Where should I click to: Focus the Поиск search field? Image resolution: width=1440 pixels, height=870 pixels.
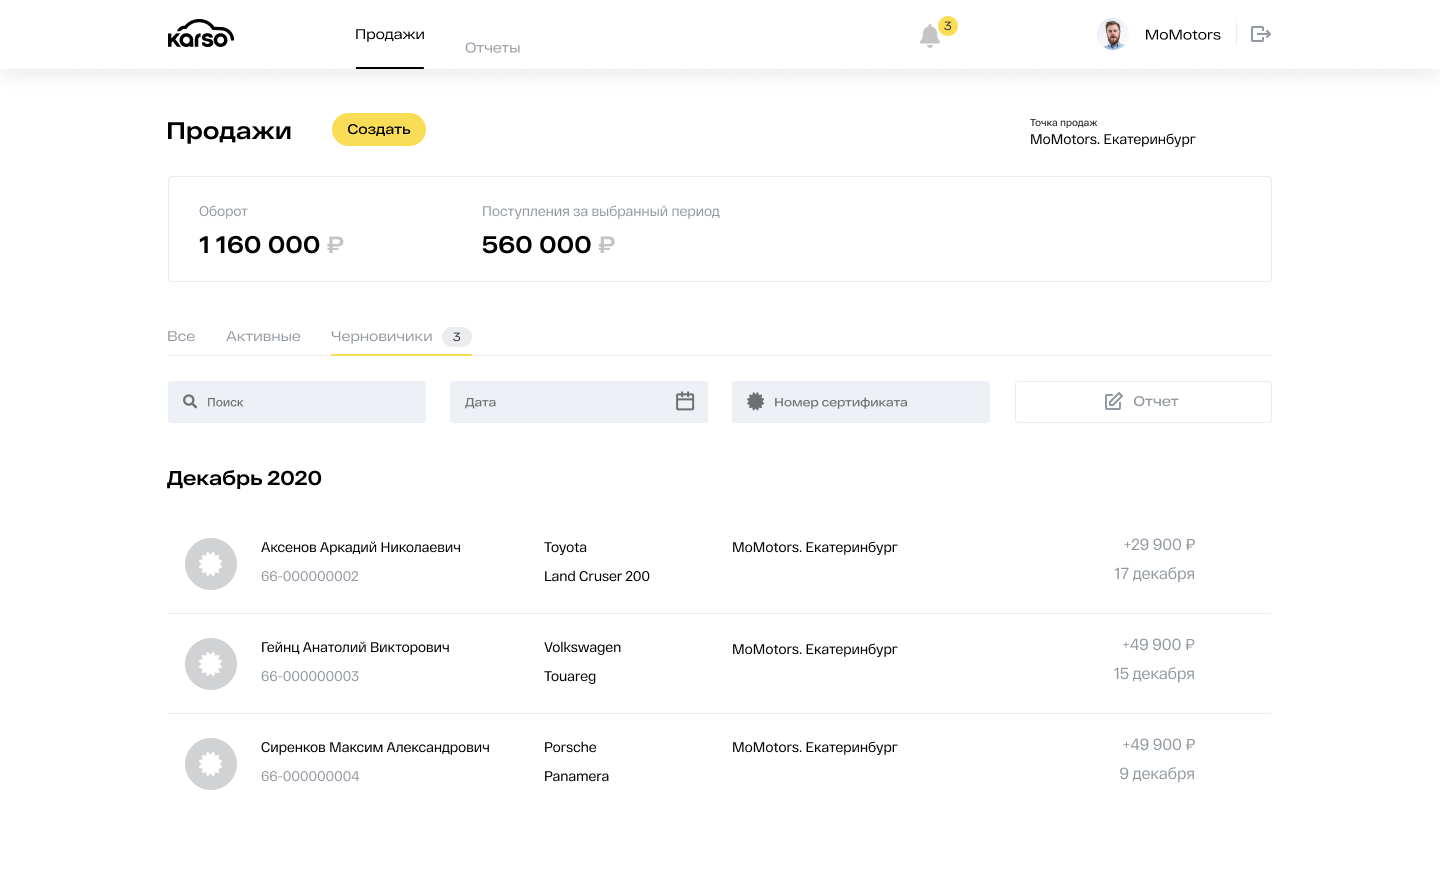(x=297, y=401)
